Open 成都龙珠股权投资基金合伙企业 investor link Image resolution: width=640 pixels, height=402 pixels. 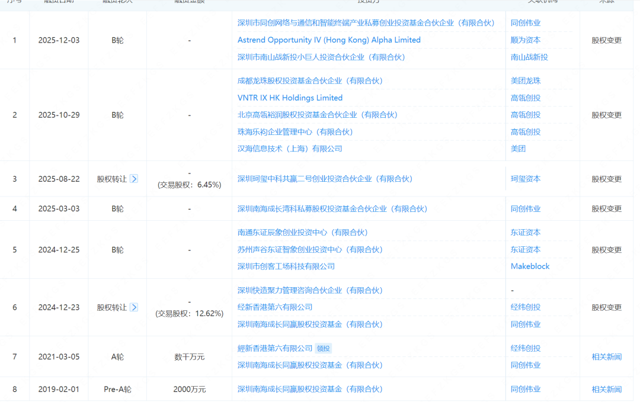coord(309,81)
